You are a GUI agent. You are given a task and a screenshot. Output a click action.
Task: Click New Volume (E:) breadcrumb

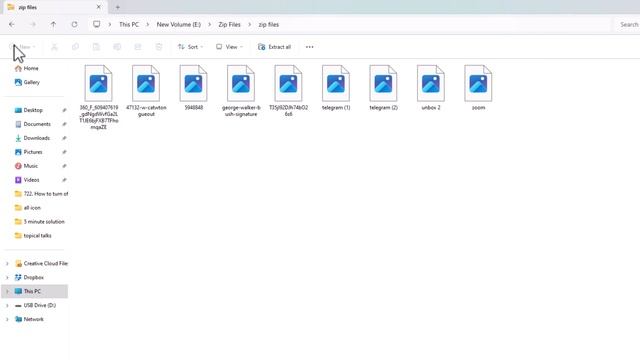(179, 24)
